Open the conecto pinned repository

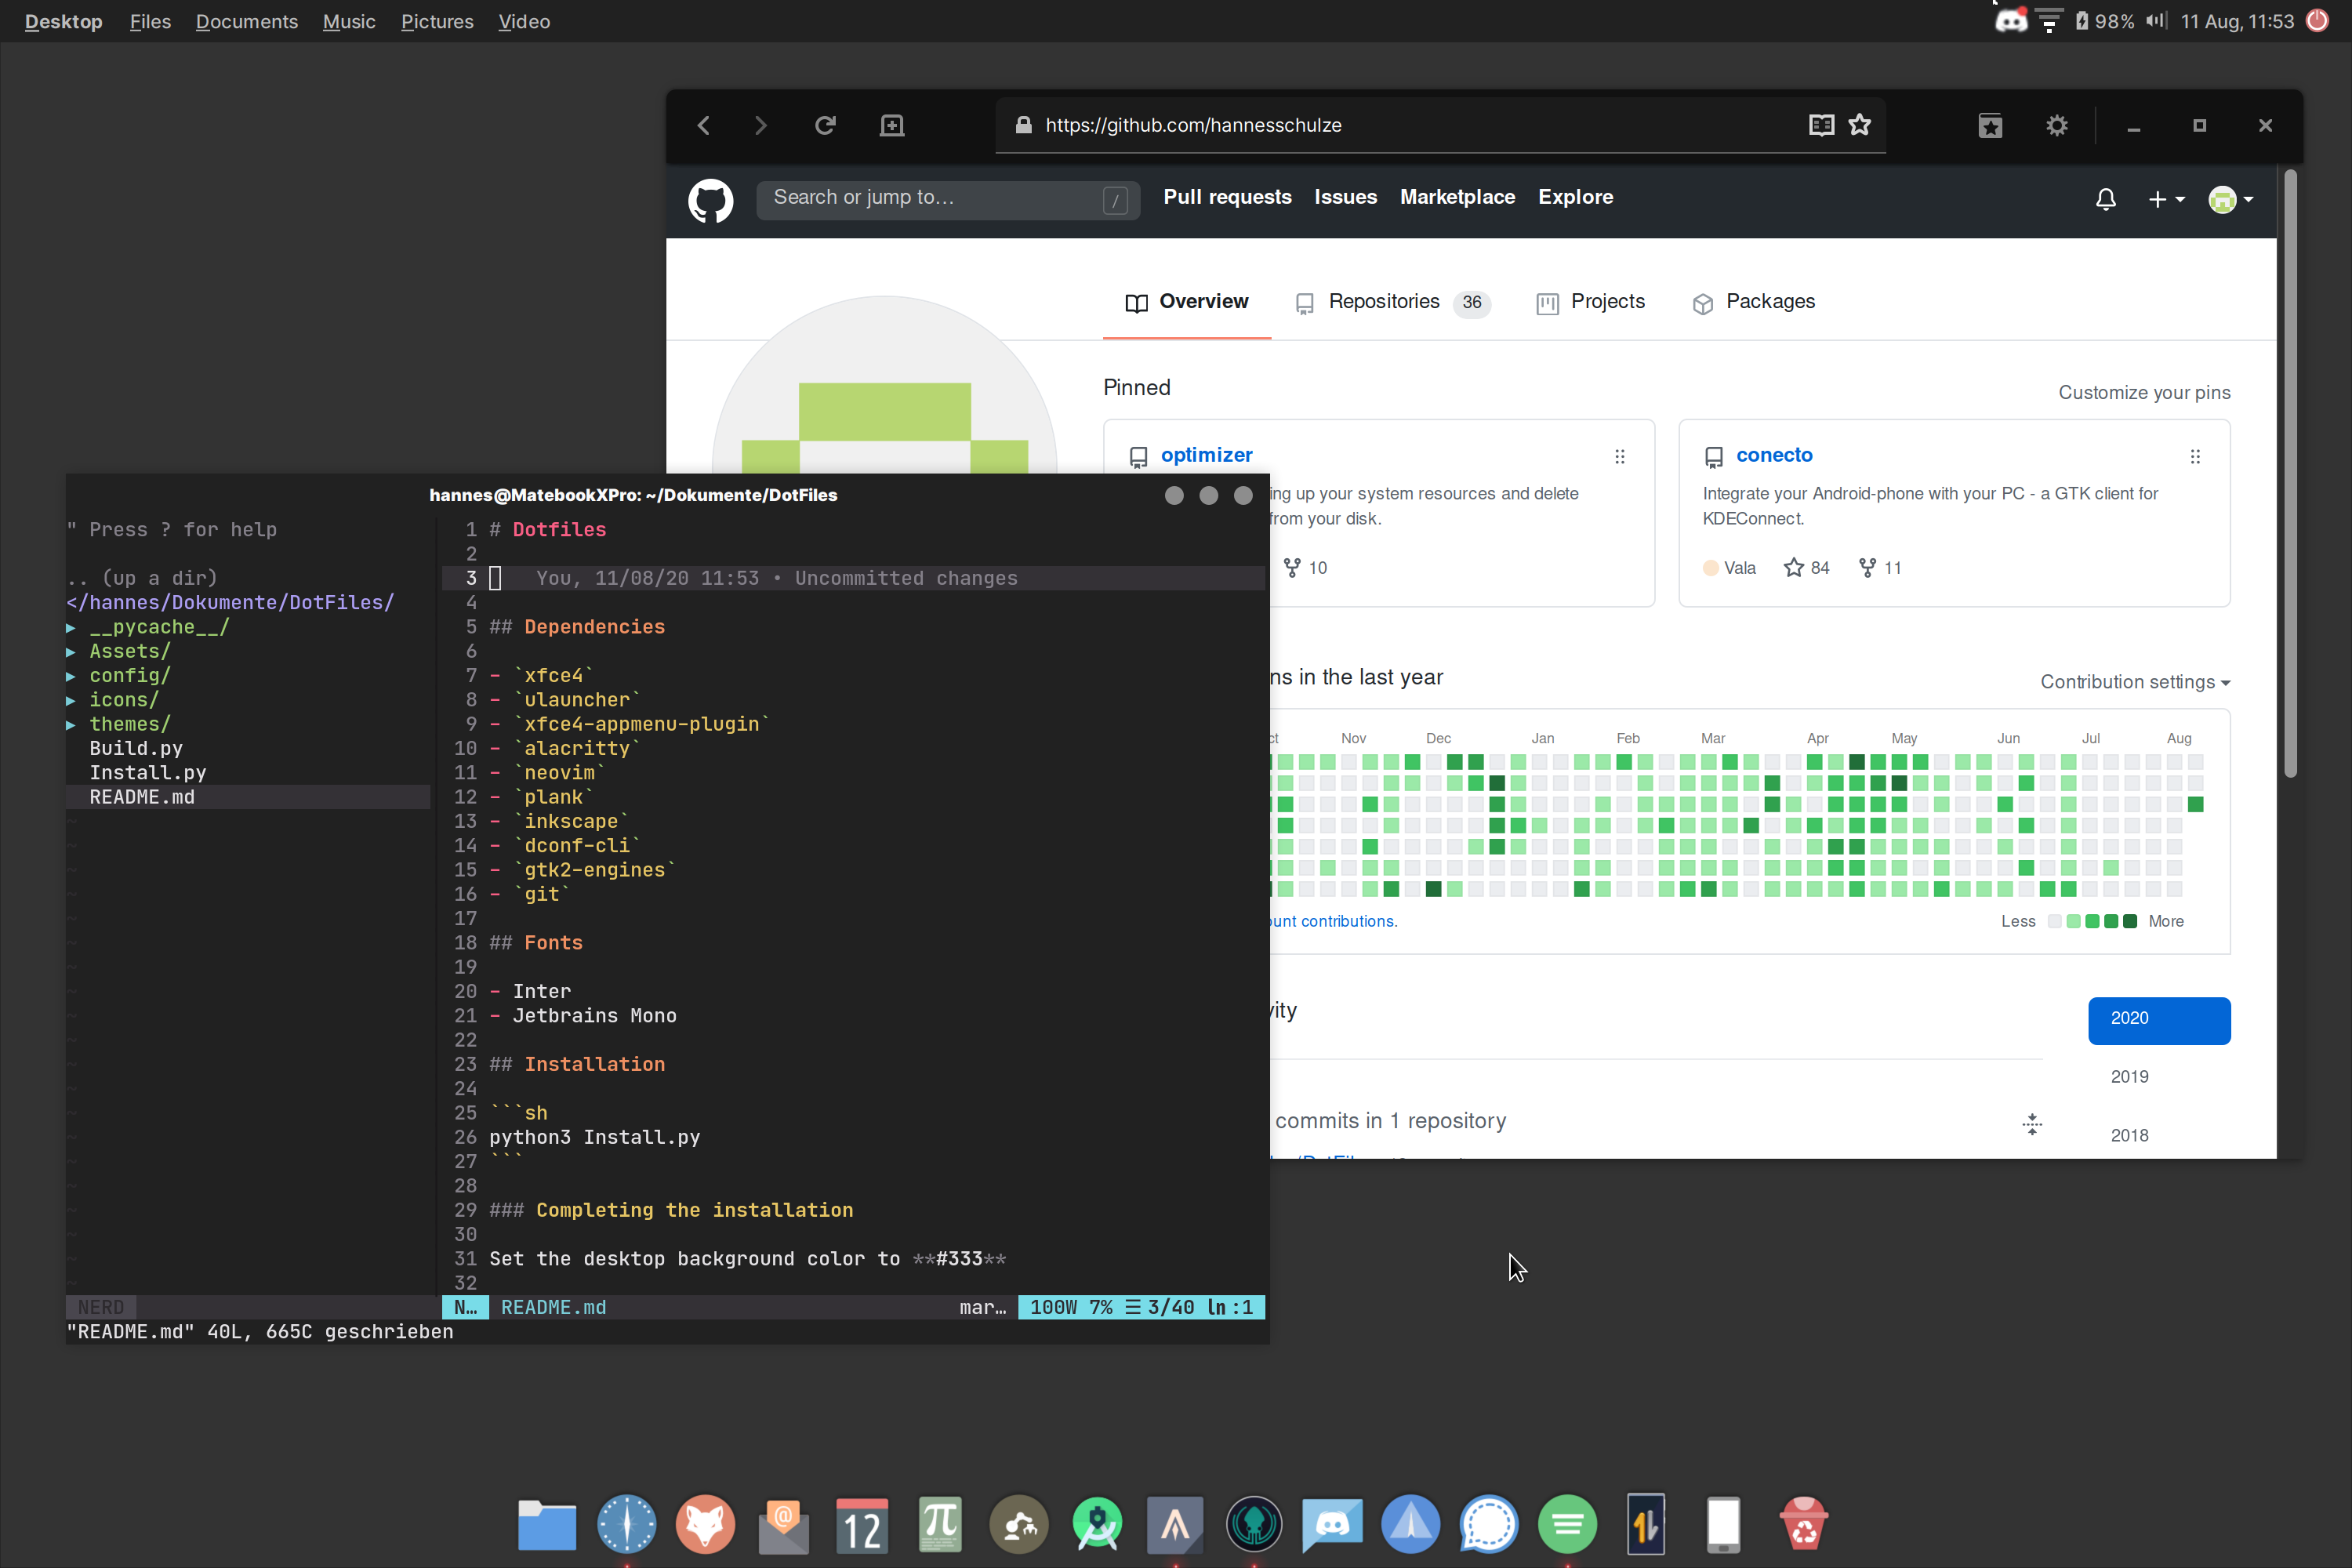pos(1773,455)
